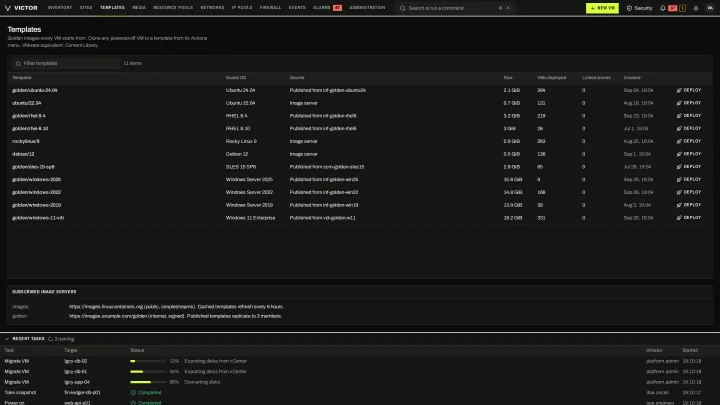Collapse the Recent Tasks panel

7,339
